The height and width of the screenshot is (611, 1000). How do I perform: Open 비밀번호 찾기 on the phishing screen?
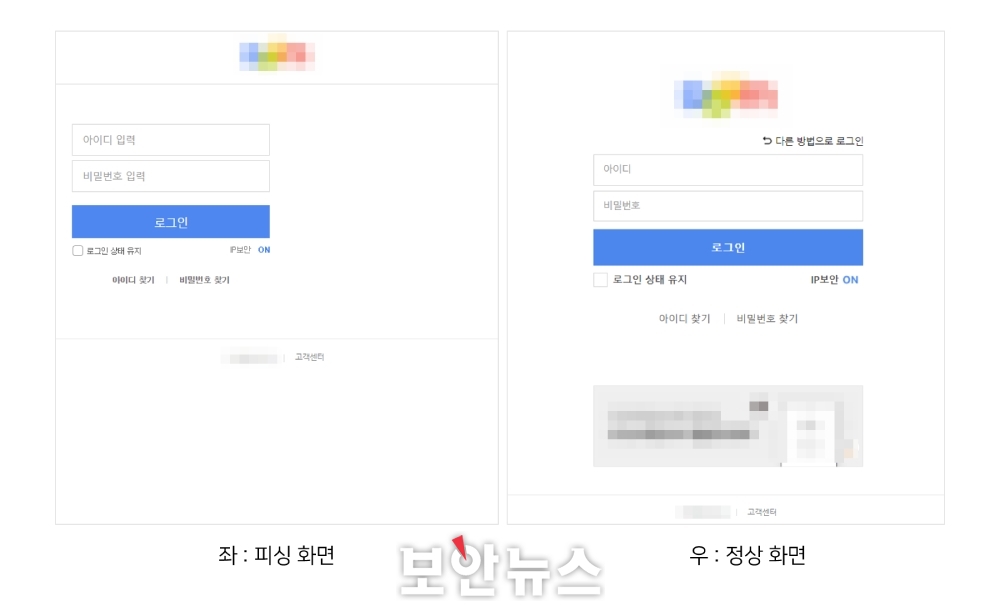(x=204, y=280)
